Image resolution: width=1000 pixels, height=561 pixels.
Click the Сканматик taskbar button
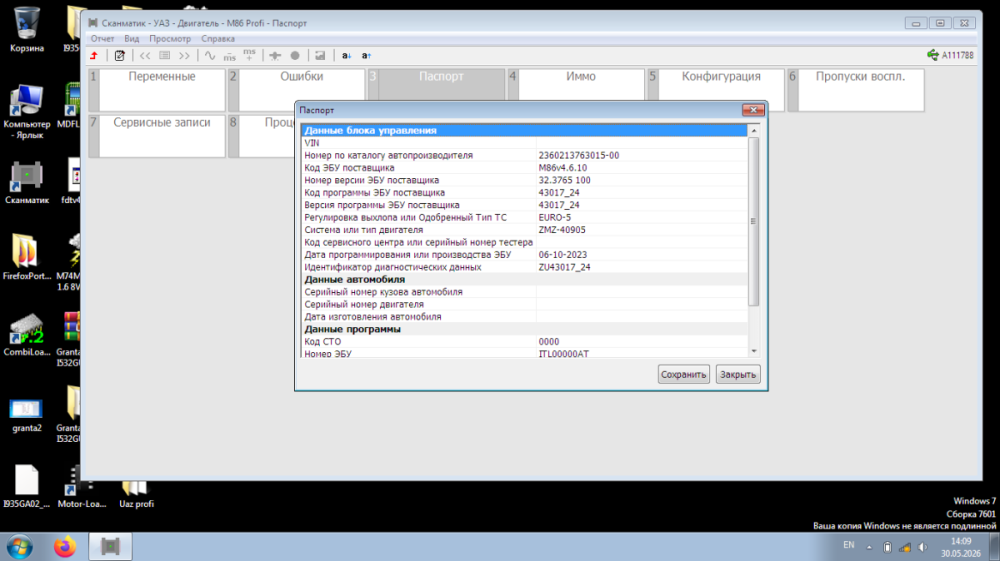tap(110, 547)
